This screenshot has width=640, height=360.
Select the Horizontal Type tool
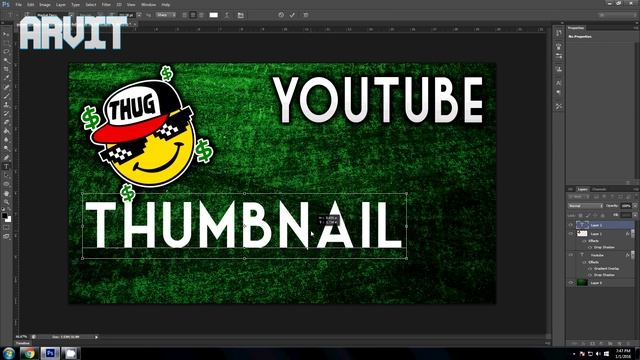click(x=6, y=167)
